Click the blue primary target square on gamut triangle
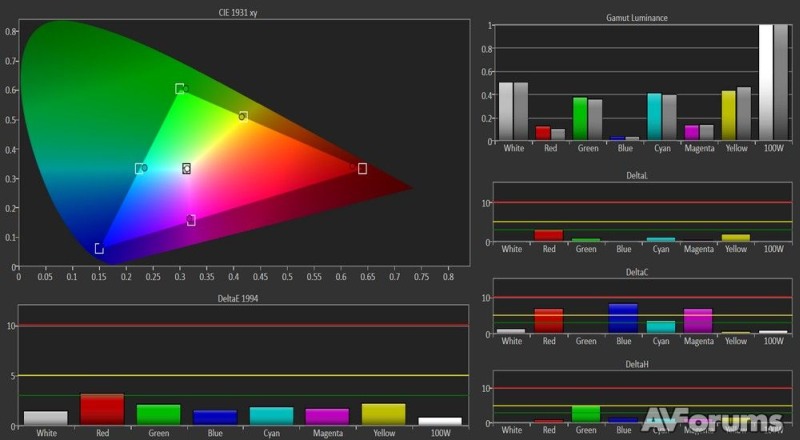The image size is (800, 440). 99,248
